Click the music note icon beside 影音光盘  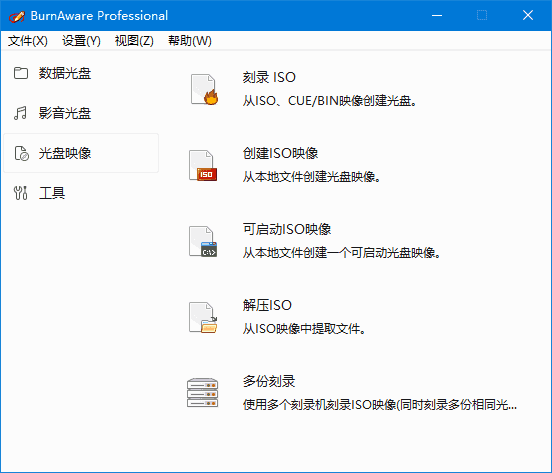tap(20, 113)
